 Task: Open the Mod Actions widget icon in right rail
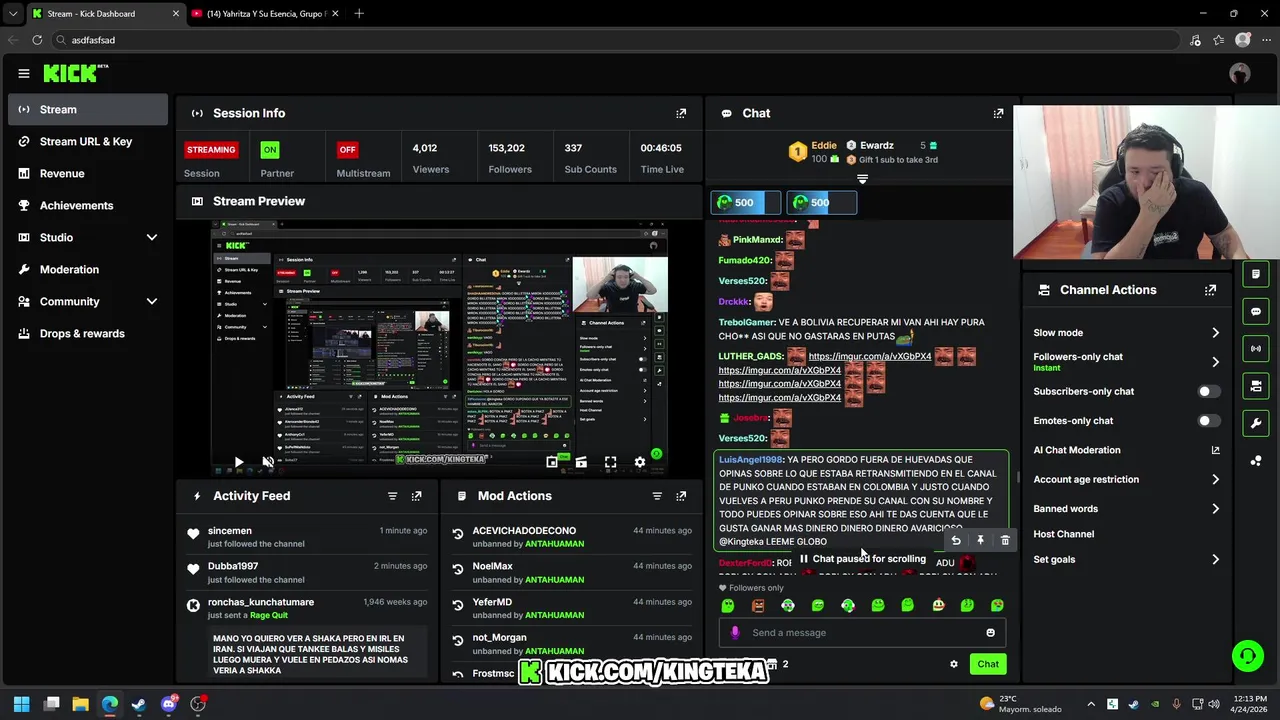click(1256, 273)
